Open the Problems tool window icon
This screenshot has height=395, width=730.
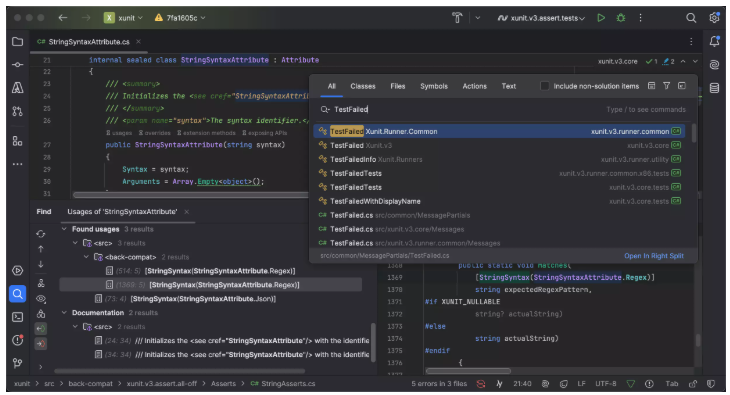[17, 340]
